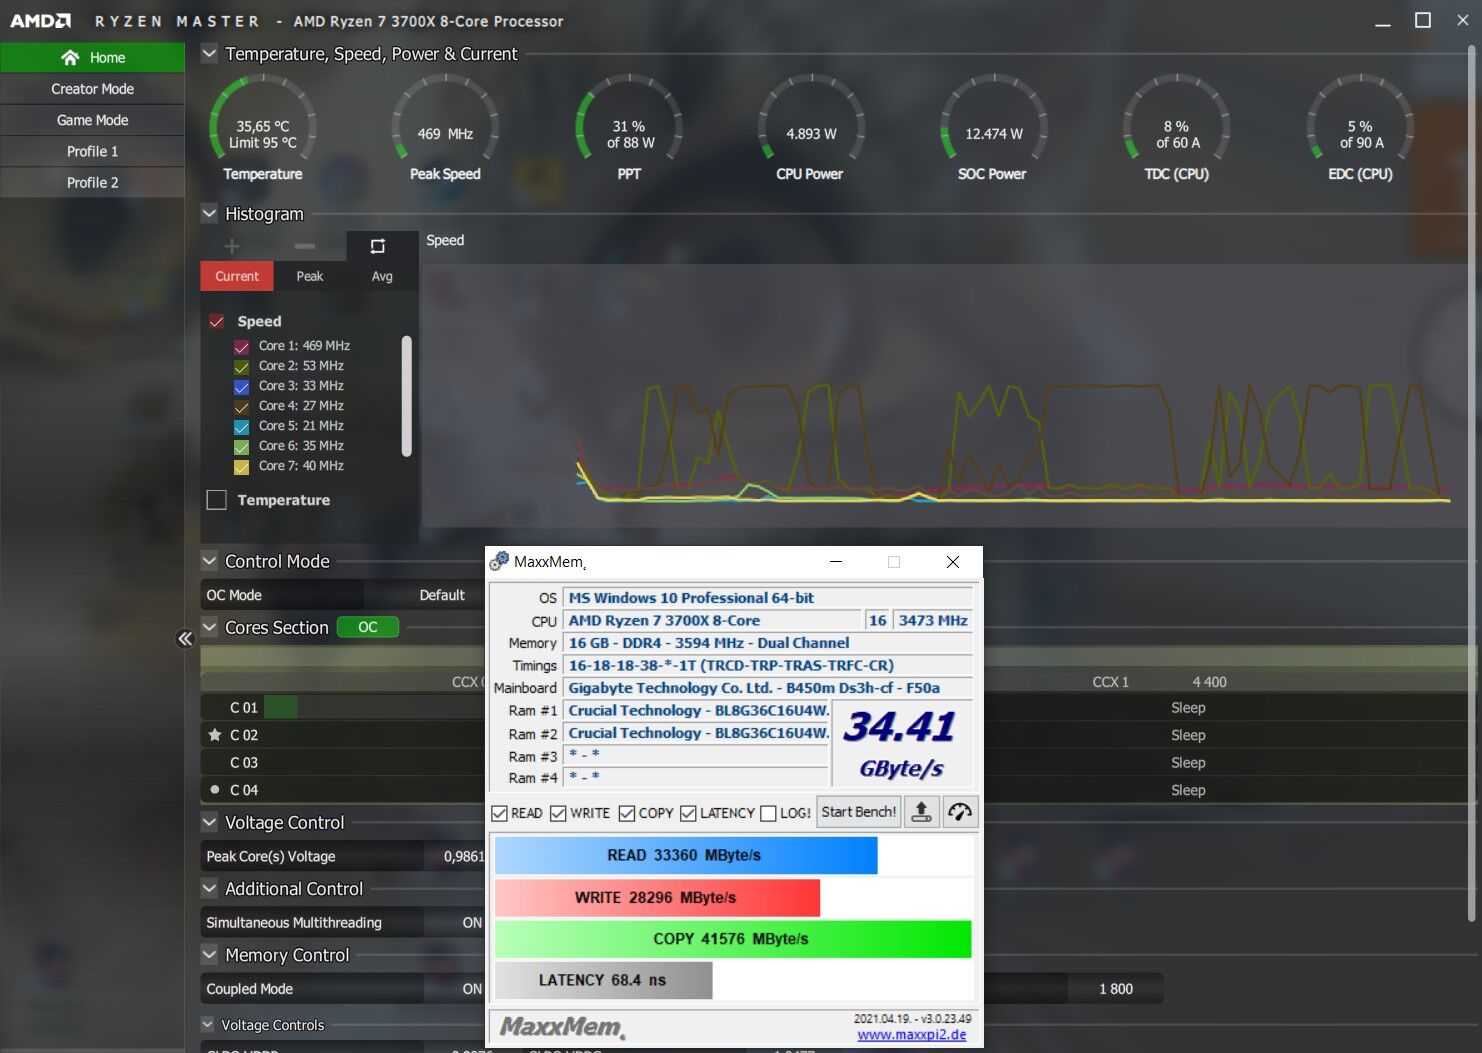Click the histogram expand view icon
Image resolution: width=1482 pixels, height=1053 pixels.
(378, 246)
